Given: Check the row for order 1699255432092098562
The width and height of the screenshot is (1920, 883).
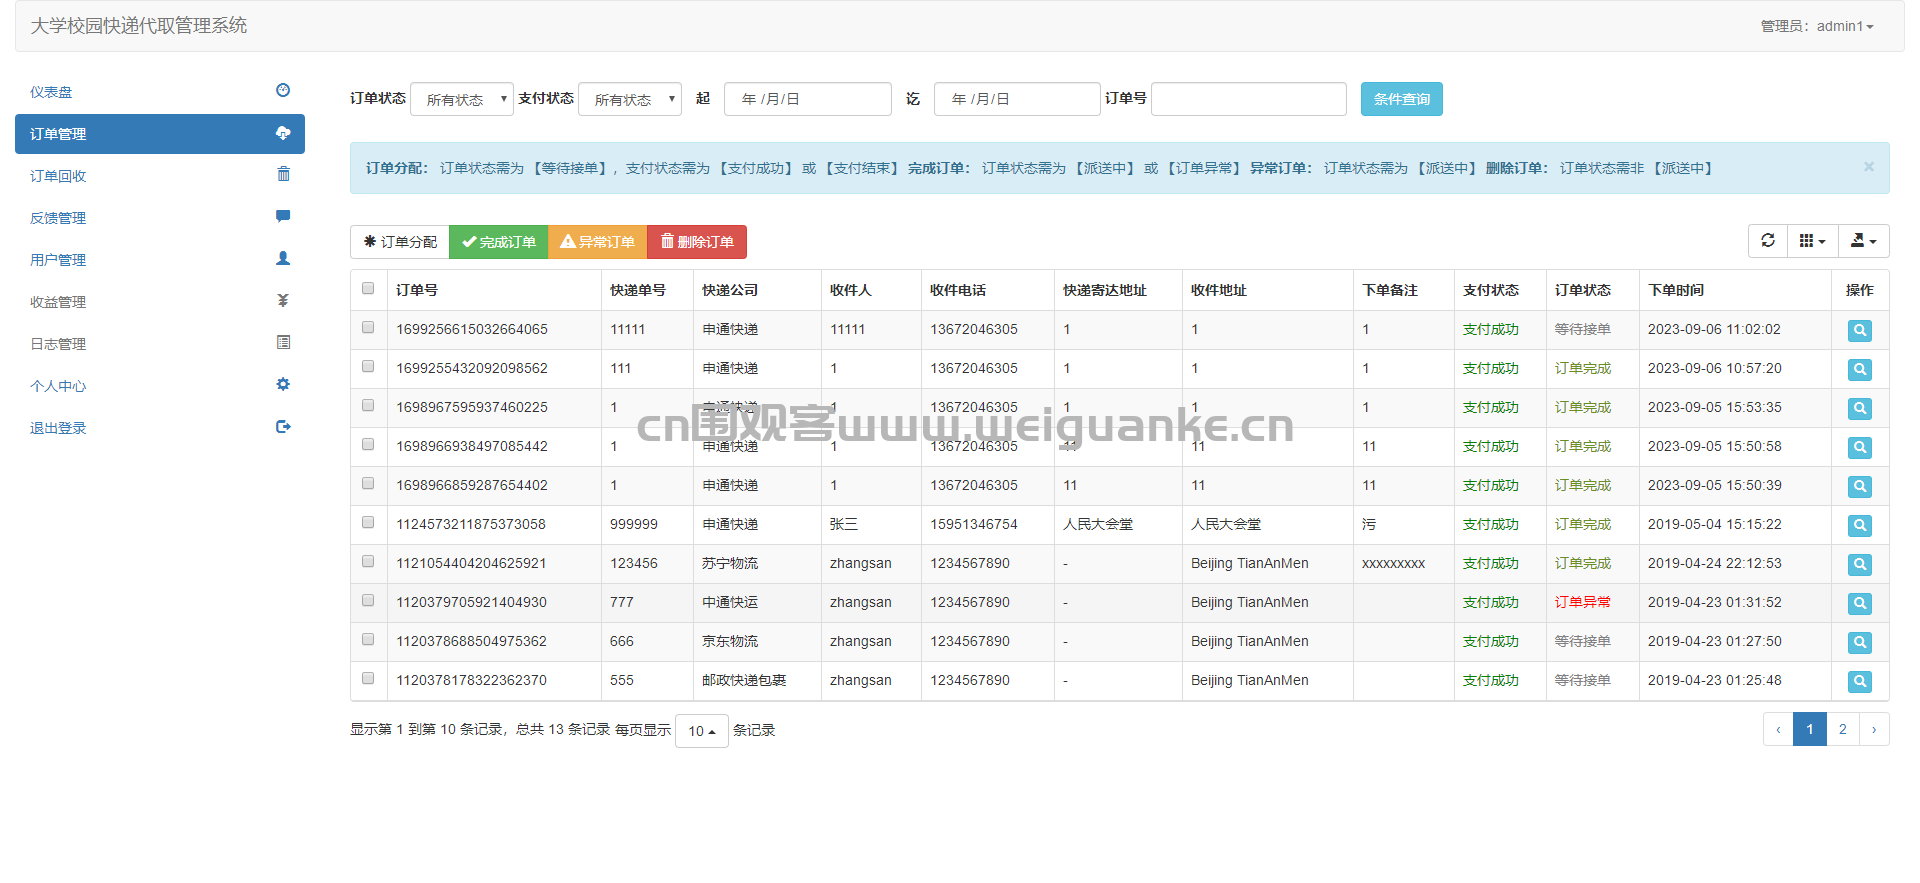Looking at the screenshot, I should [368, 367].
